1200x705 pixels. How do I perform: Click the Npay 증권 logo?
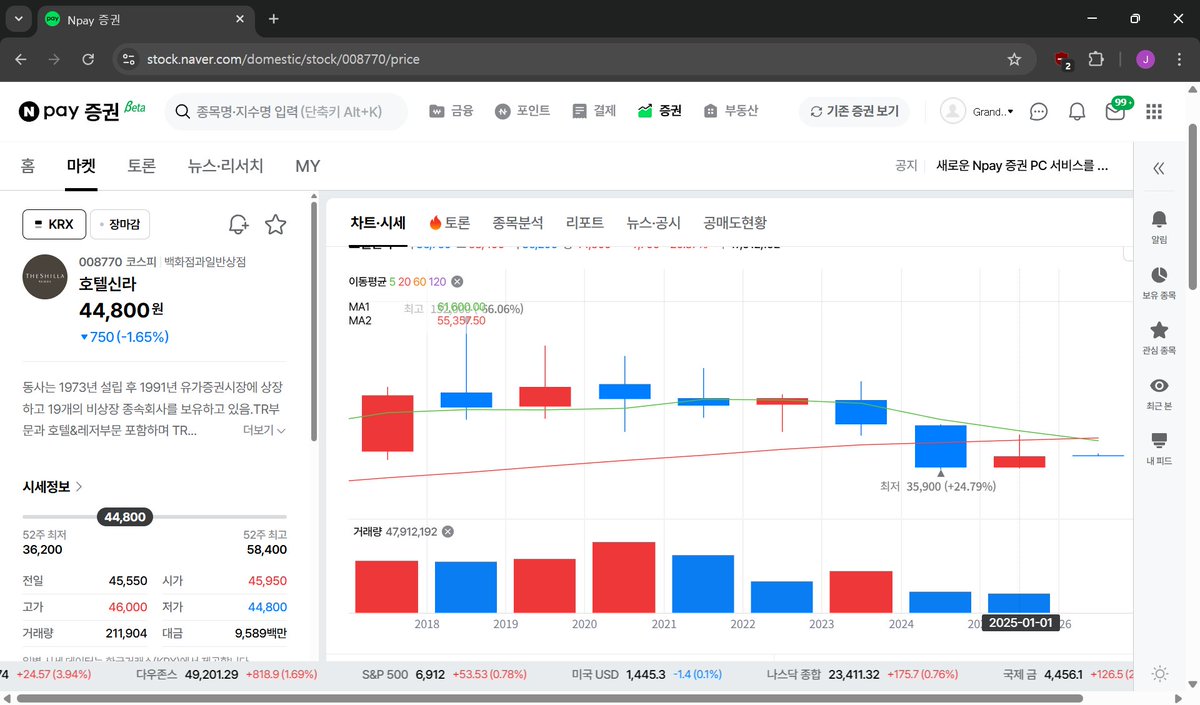[82, 111]
